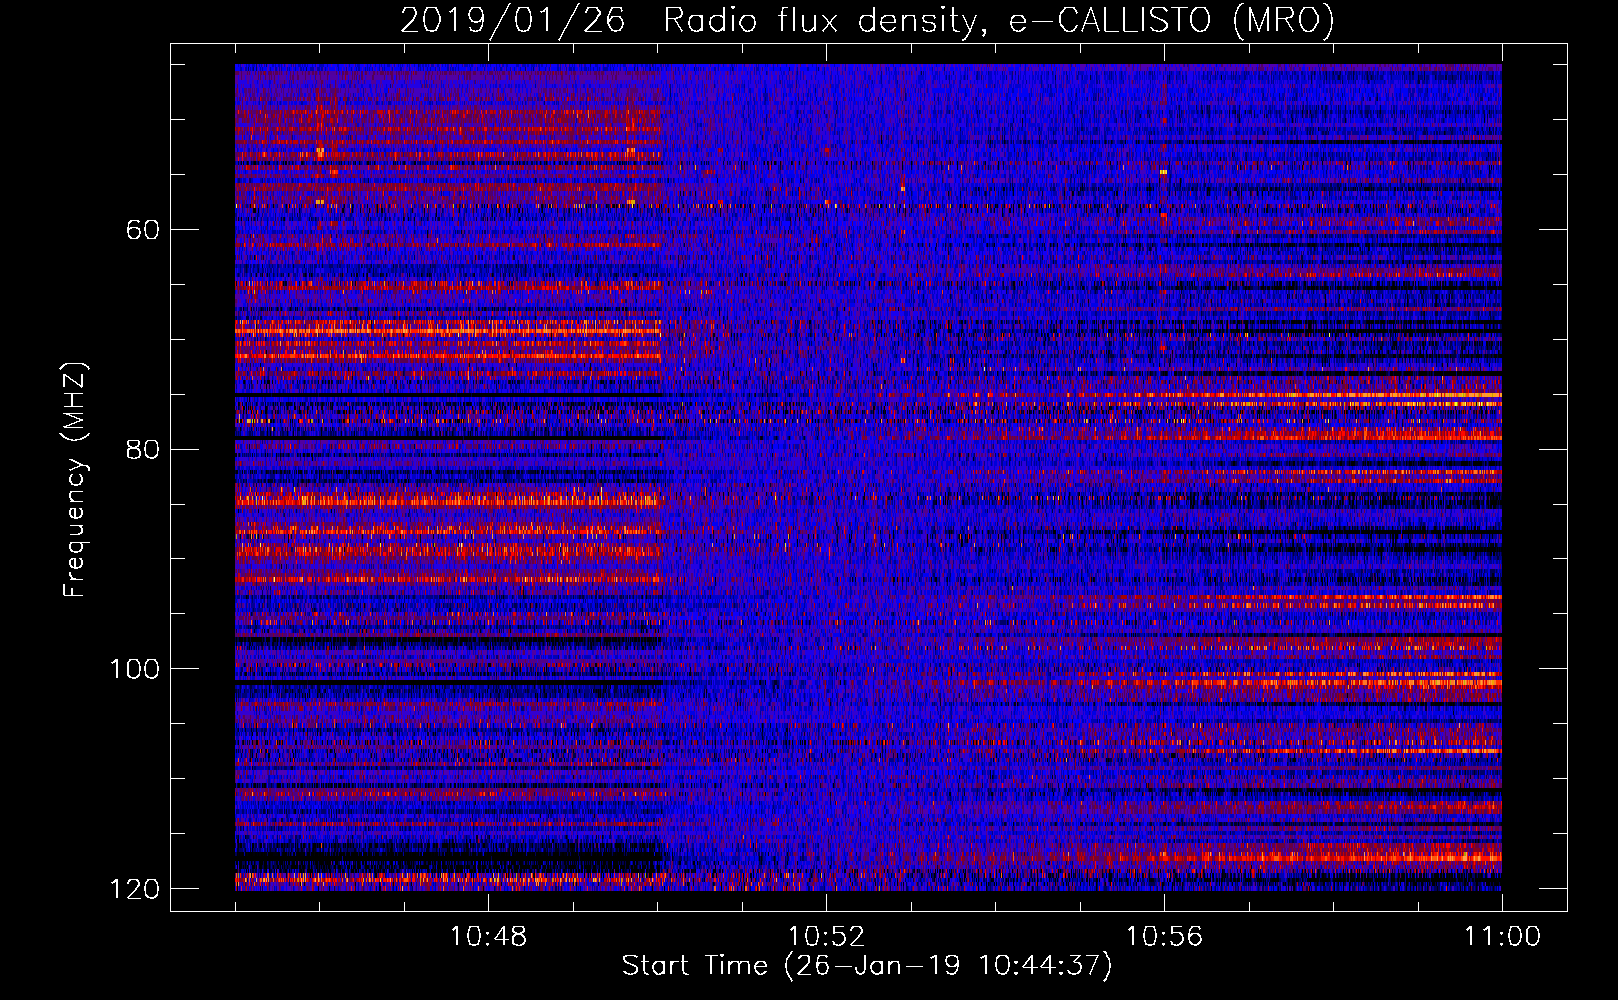Click the 100 frequency tick label
The width and height of the screenshot is (1618, 1000).
click(135, 669)
